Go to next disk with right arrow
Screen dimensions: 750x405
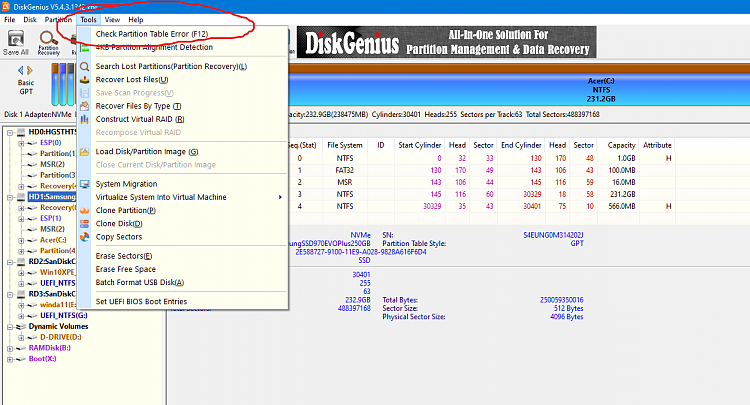pyautogui.click(x=30, y=70)
